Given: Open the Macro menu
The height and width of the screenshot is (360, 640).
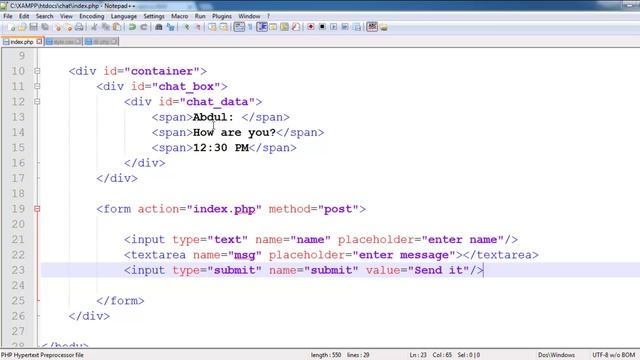Looking at the screenshot, I should tap(180, 16).
